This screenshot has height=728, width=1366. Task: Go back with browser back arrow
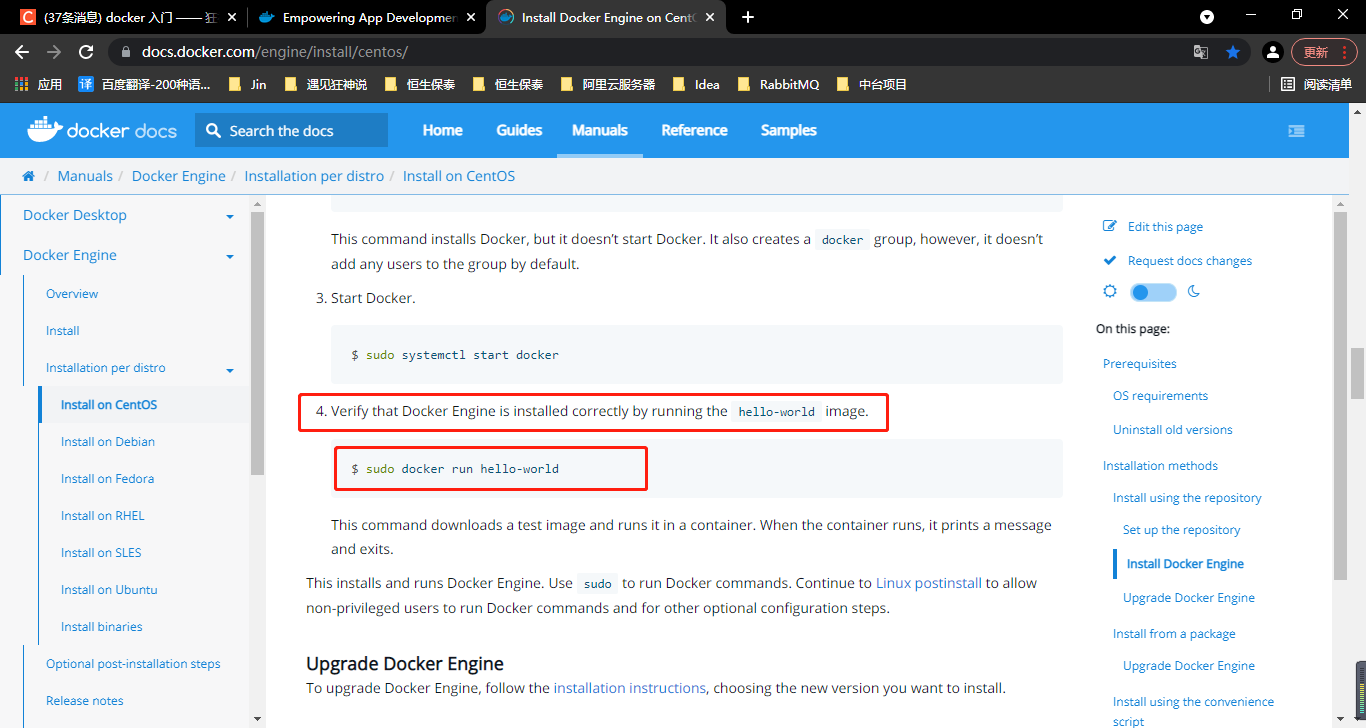click(22, 52)
